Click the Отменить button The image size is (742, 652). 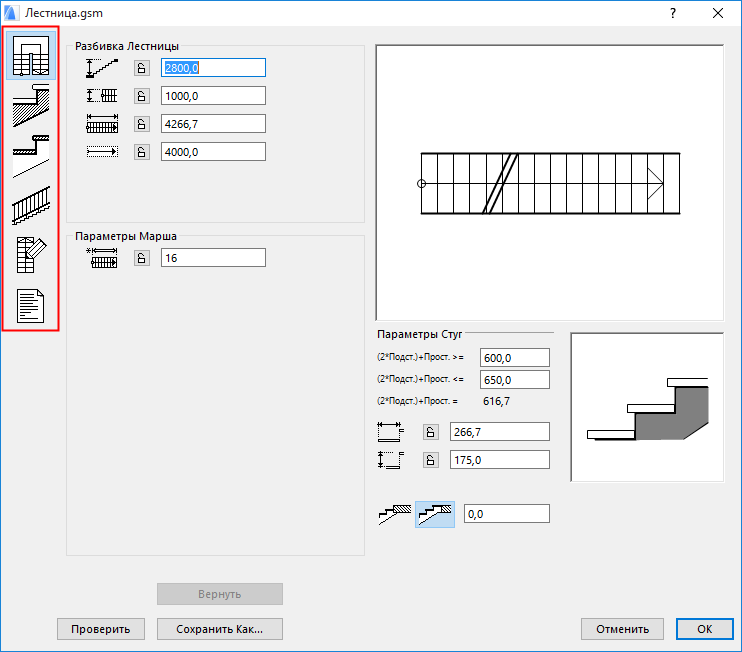(x=622, y=629)
